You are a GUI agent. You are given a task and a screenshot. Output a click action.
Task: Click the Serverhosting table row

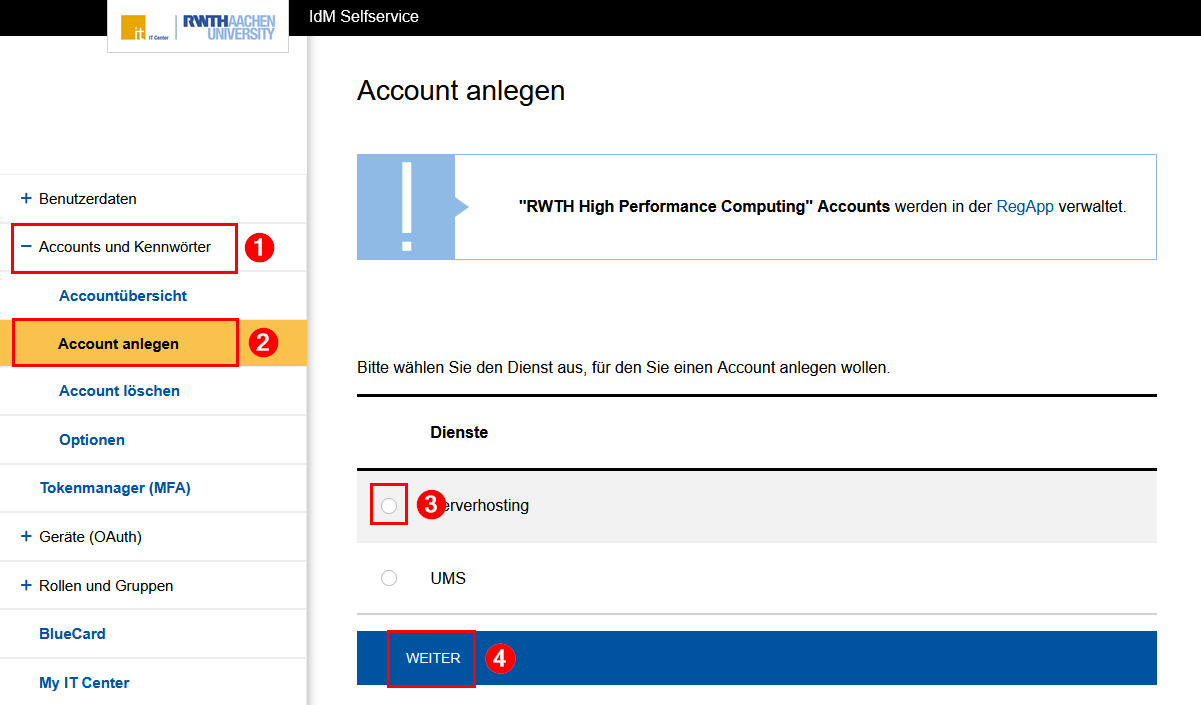pos(700,505)
